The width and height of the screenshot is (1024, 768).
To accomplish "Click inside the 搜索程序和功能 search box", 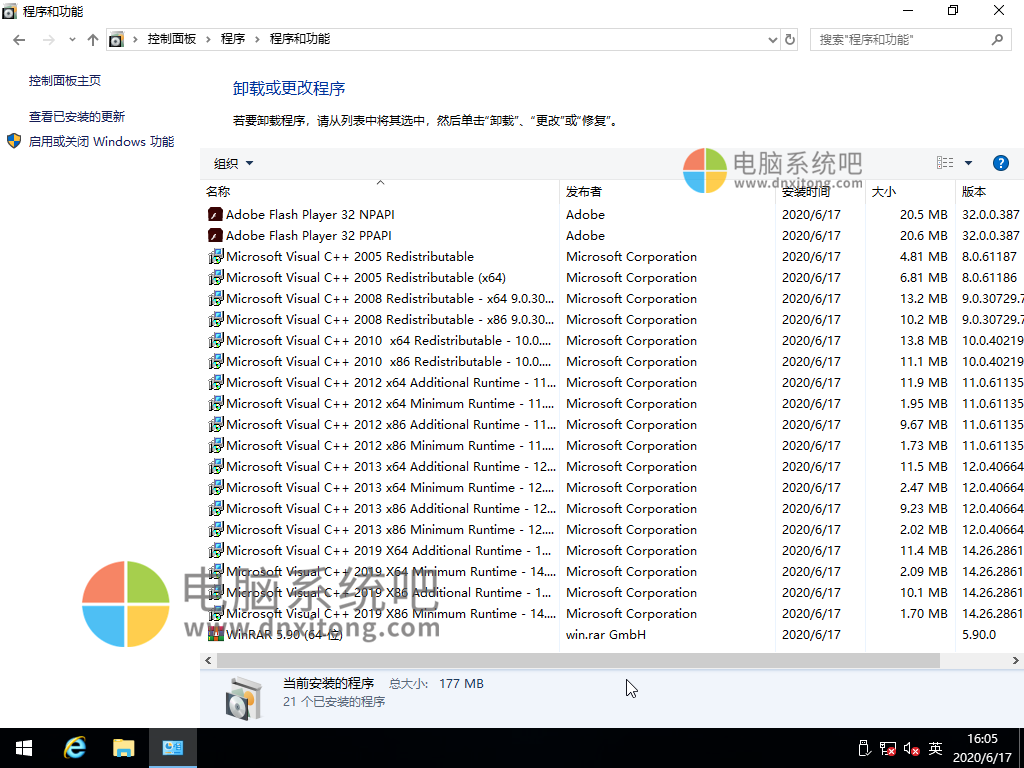I will click(890, 40).
